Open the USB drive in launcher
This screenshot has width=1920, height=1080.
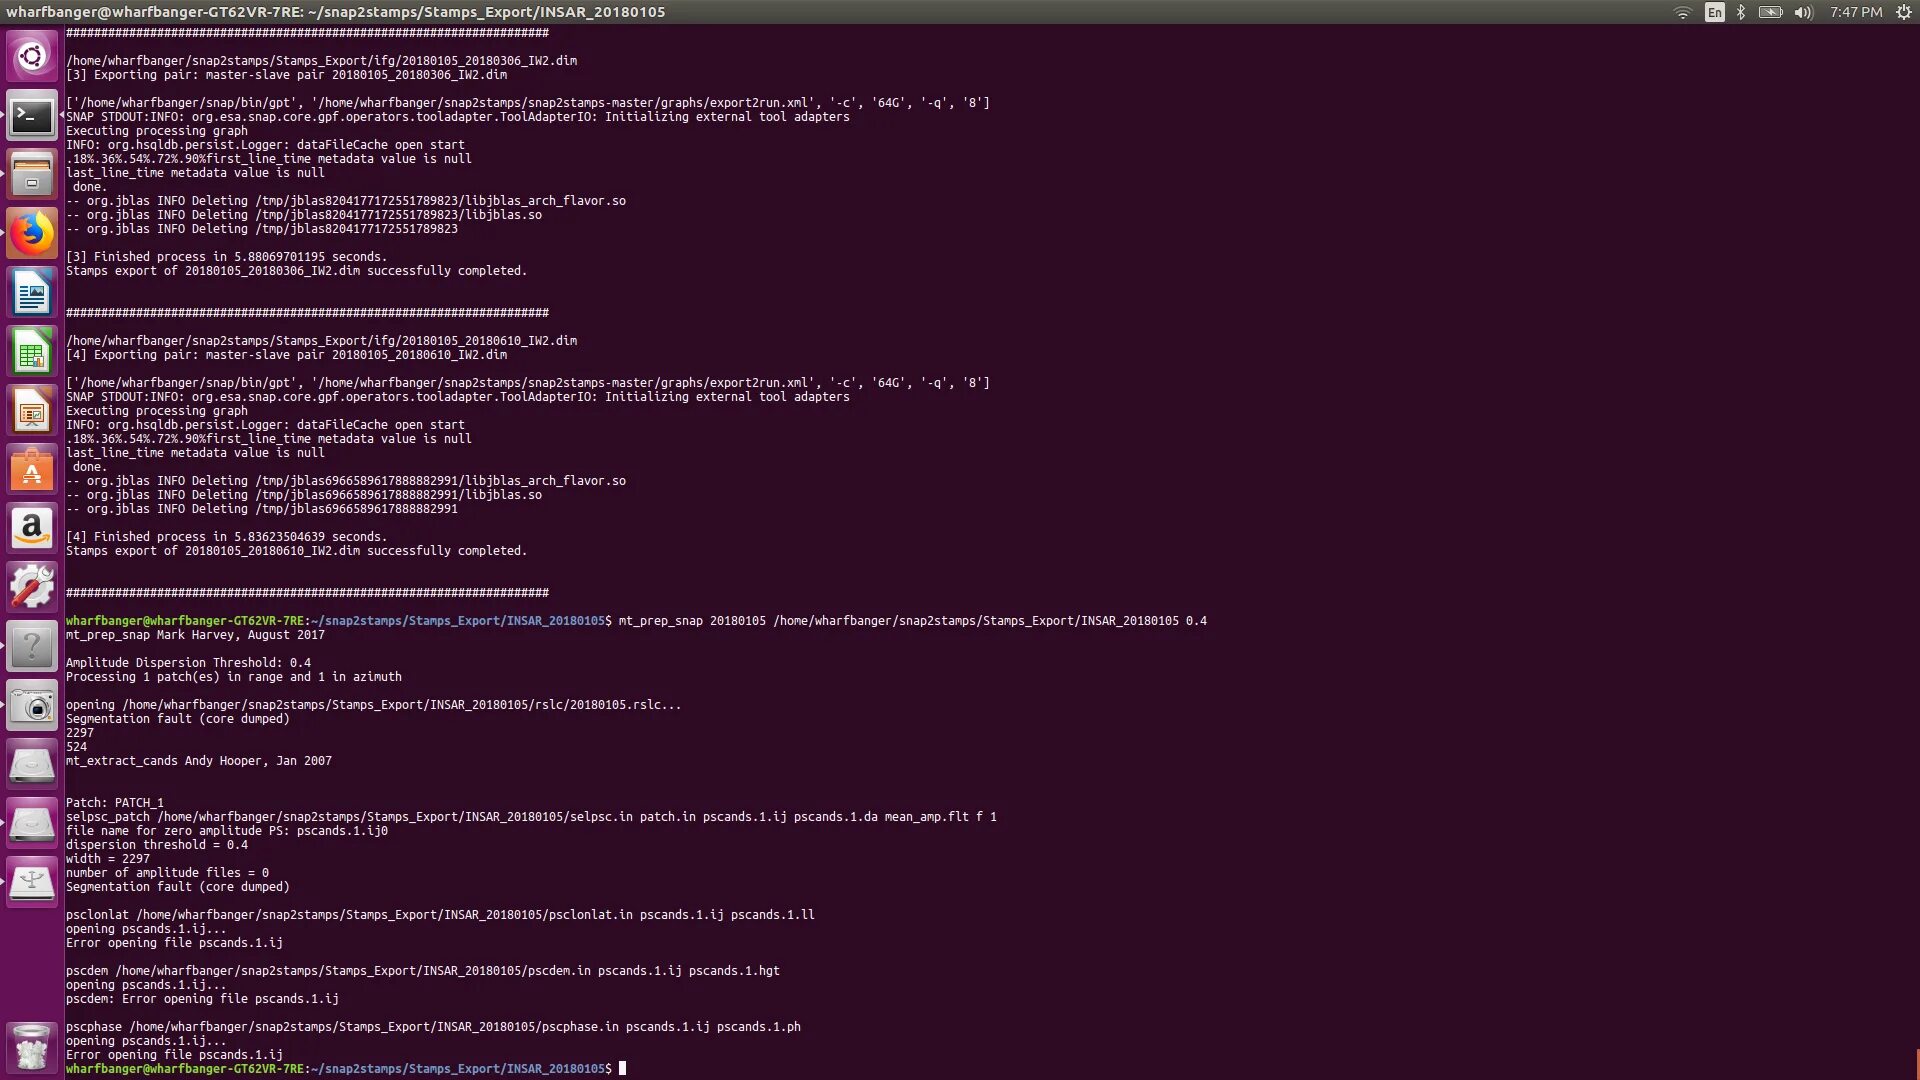click(32, 883)
